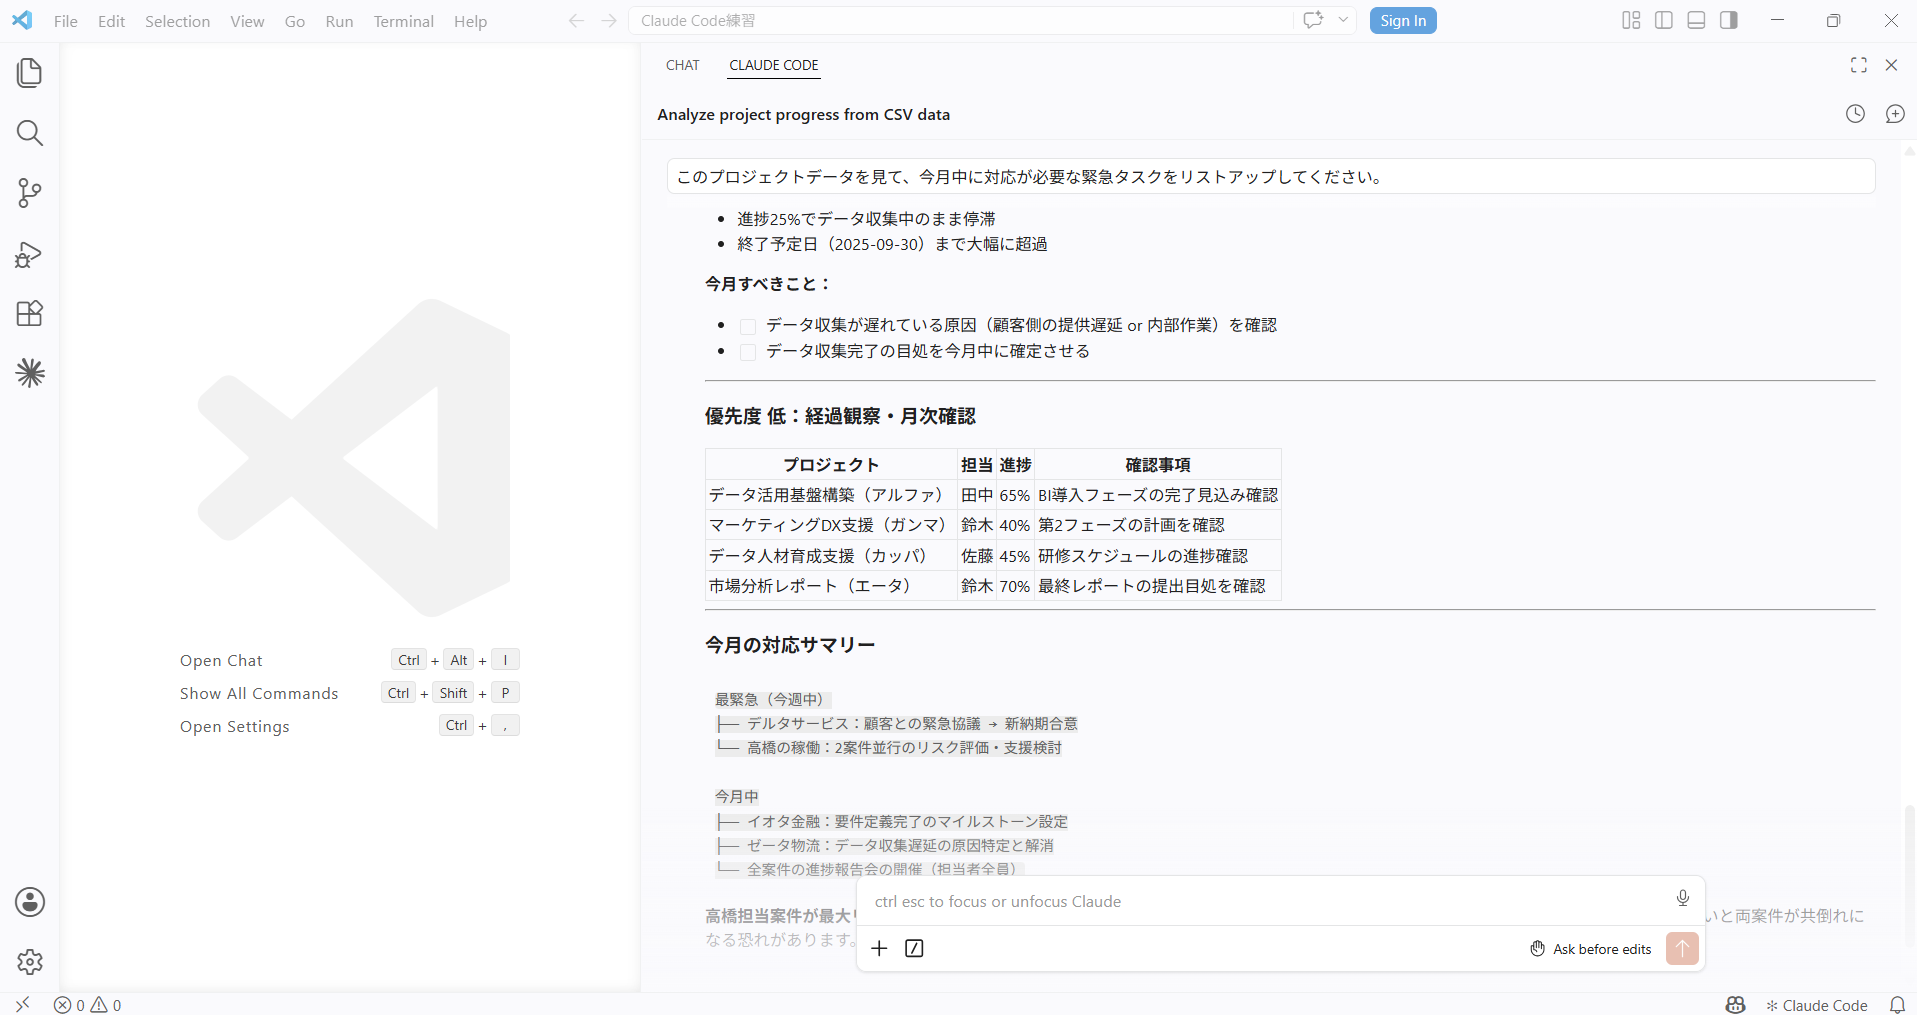Open the Customize Layout icon
1917x1015 pixels.
(1631, 20)
